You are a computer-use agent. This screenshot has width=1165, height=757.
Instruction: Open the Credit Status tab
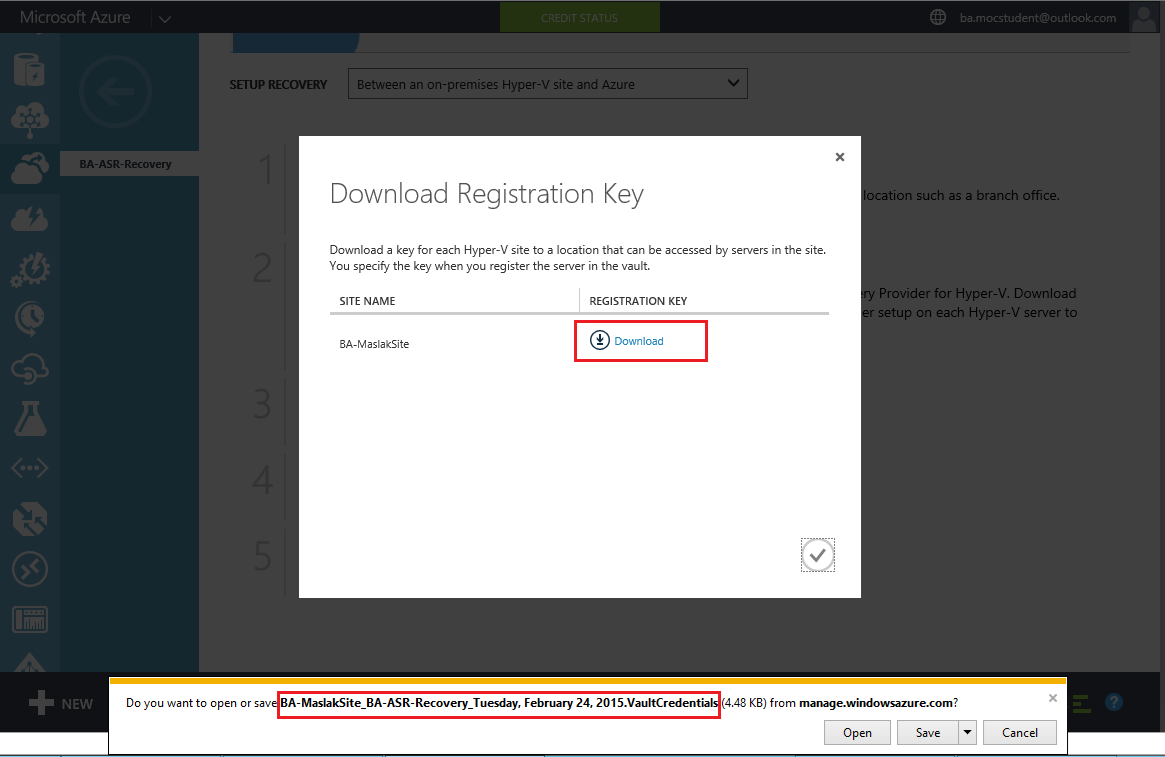click(x=579, y=18)
